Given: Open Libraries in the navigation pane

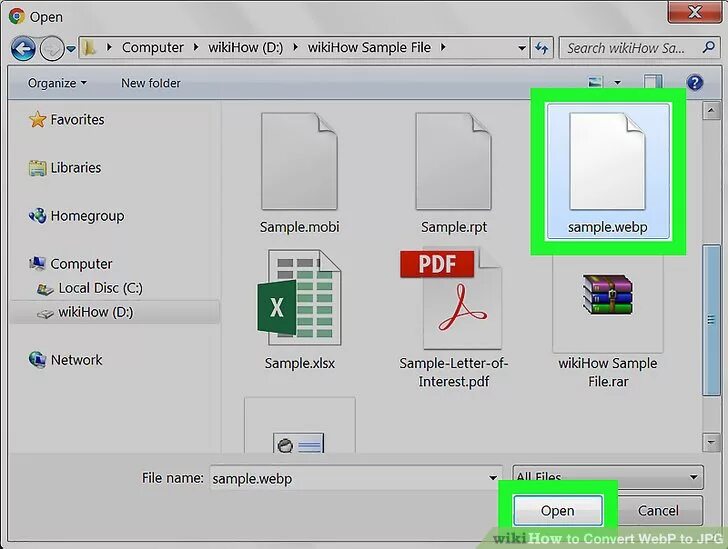Looking at the screenshot, I should click(x=76, y=167).
